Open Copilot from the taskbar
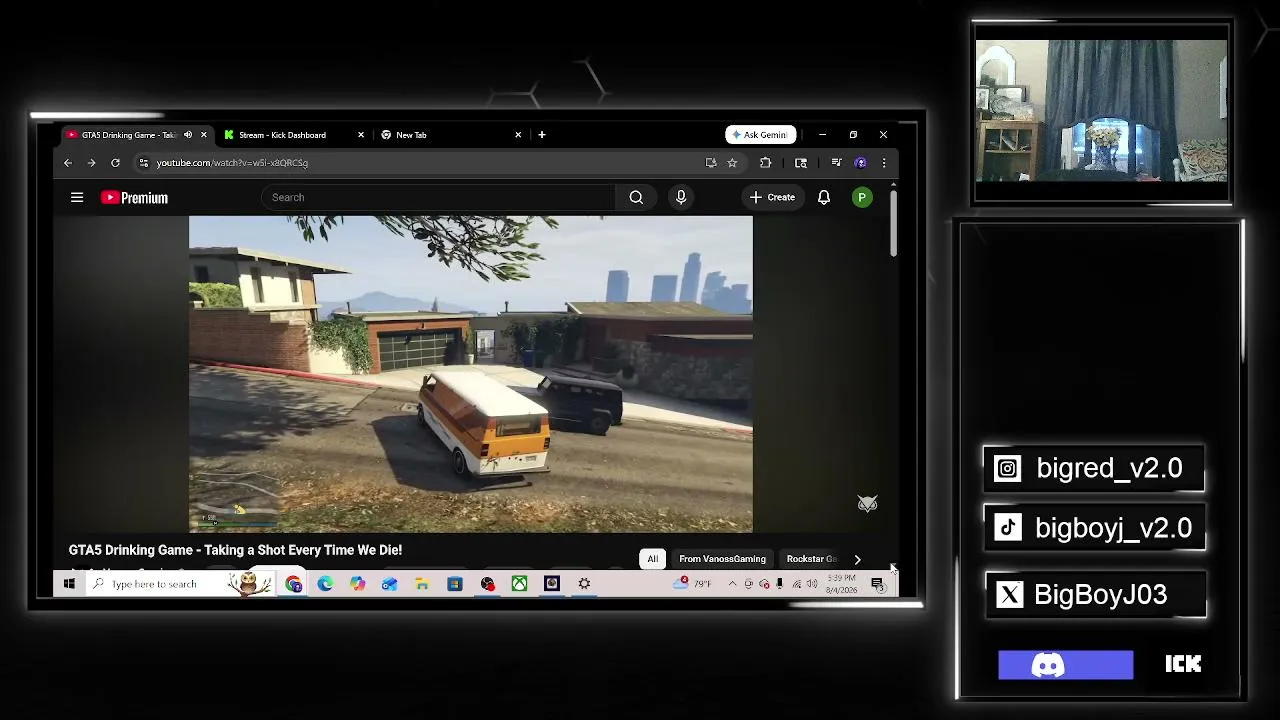Viewport: 1280px width, 720px height. (358, 584)
